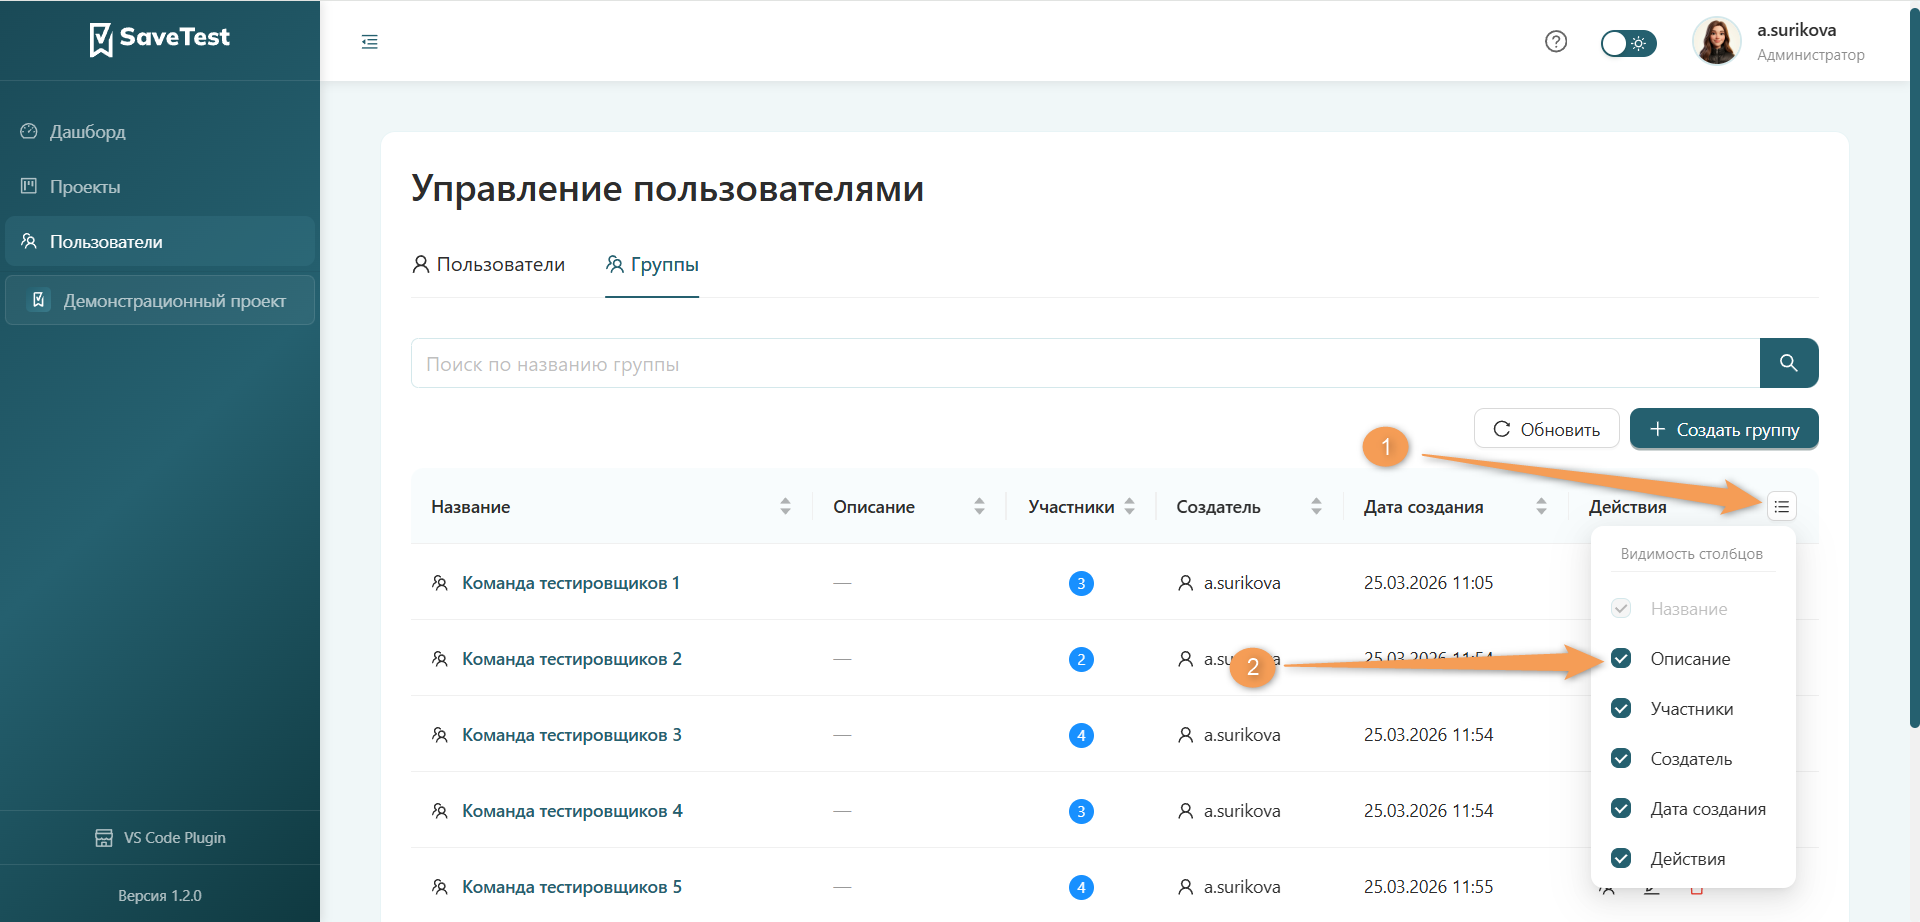The width and height of the screenshot is (1920, 922).
Task: Click the group search input field
Action: point(1000,363)
